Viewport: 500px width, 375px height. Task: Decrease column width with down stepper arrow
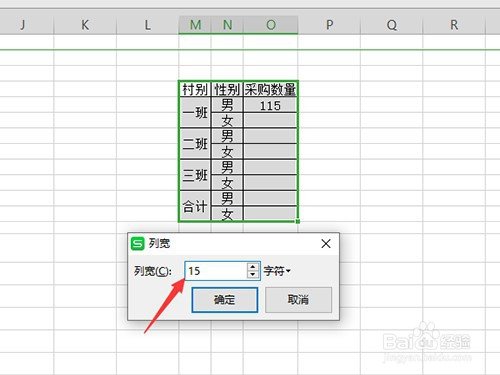(253, 275)
